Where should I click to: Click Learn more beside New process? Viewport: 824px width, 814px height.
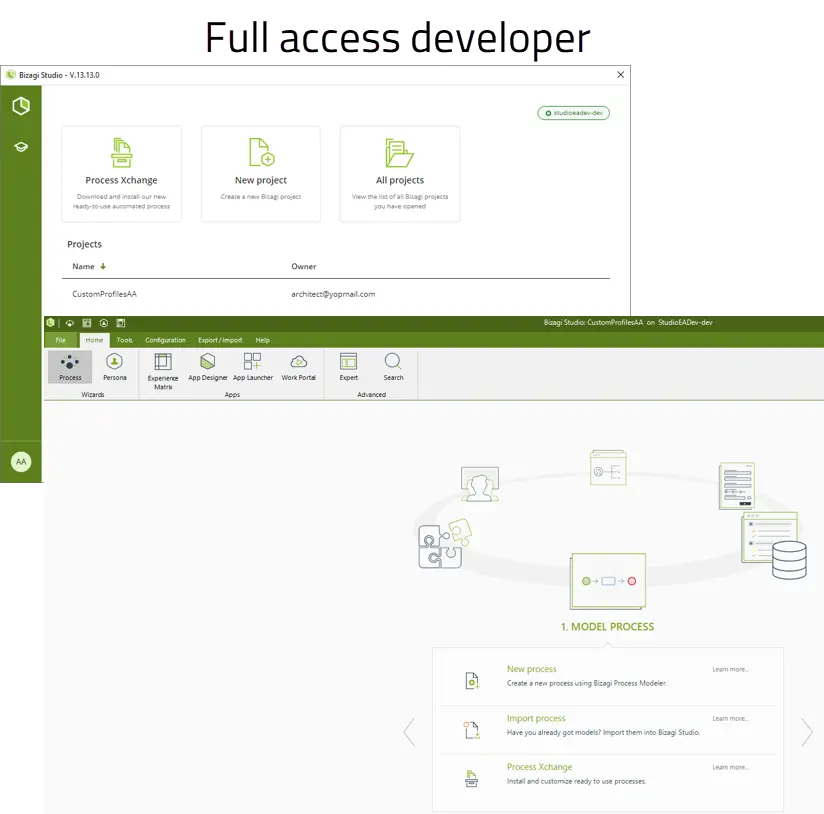(x=730, y=669)
